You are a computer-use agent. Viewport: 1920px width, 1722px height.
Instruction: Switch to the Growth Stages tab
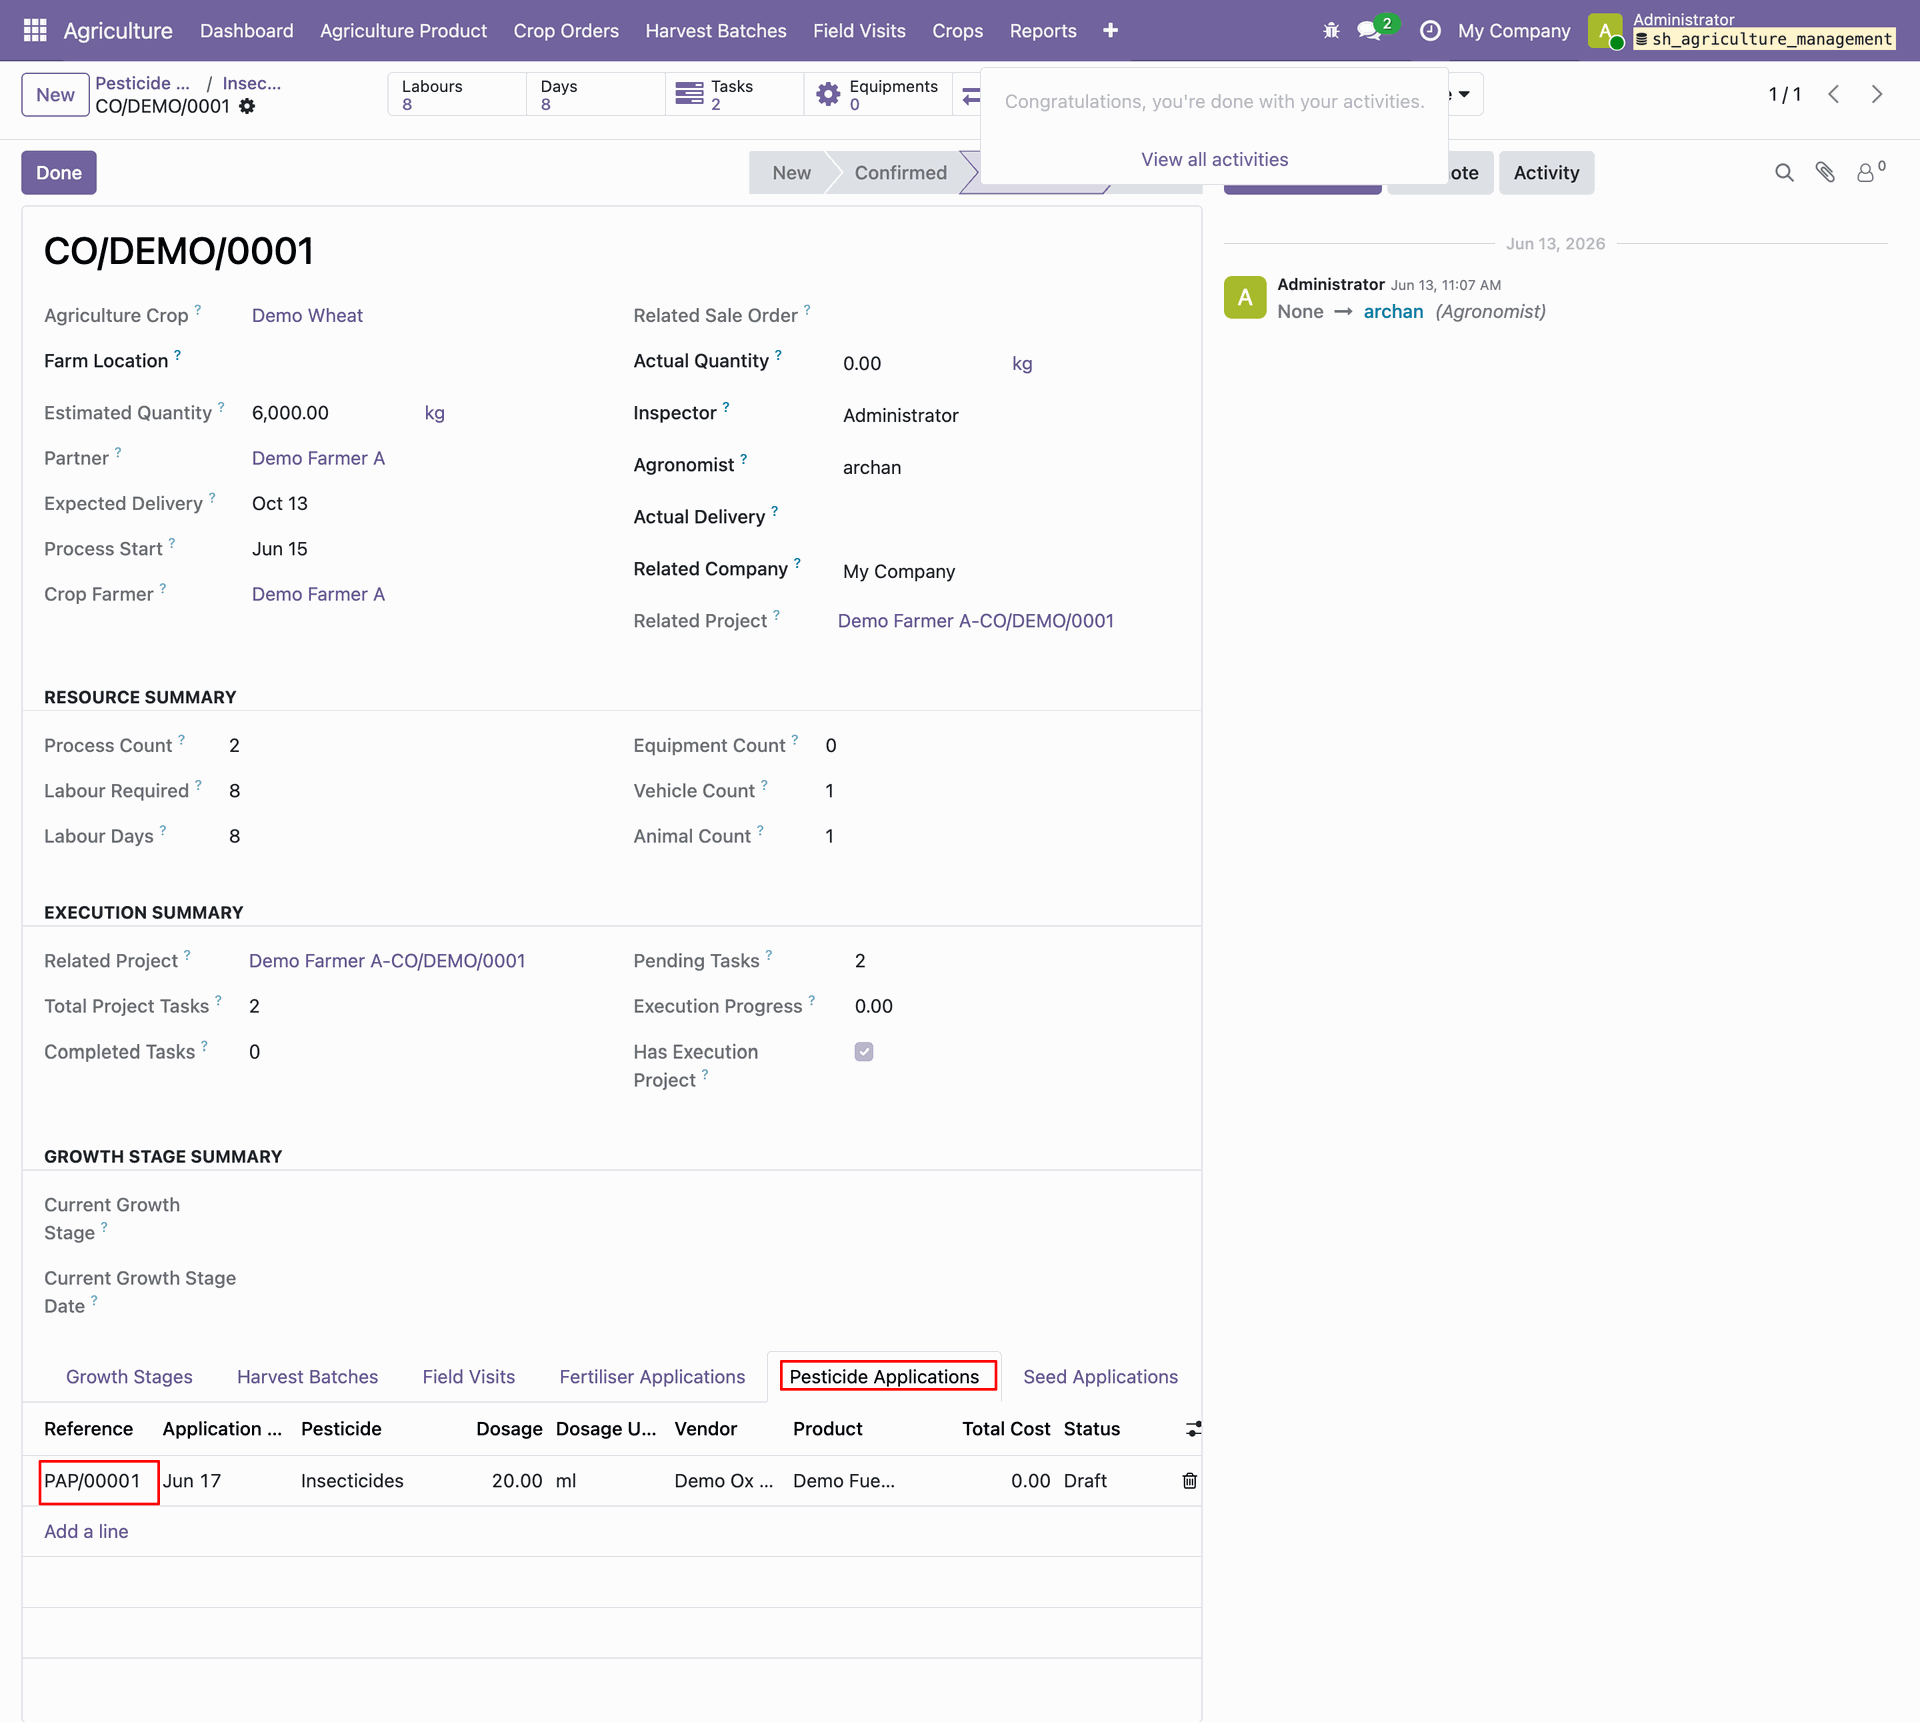(x=129, y=1377)
